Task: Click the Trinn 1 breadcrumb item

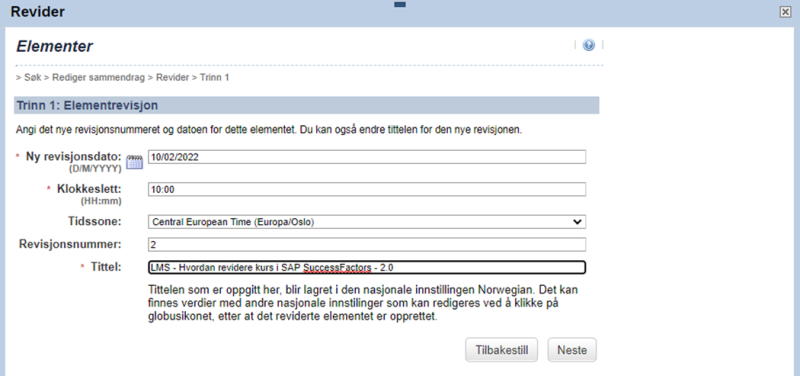Action: tap(214, 78)
